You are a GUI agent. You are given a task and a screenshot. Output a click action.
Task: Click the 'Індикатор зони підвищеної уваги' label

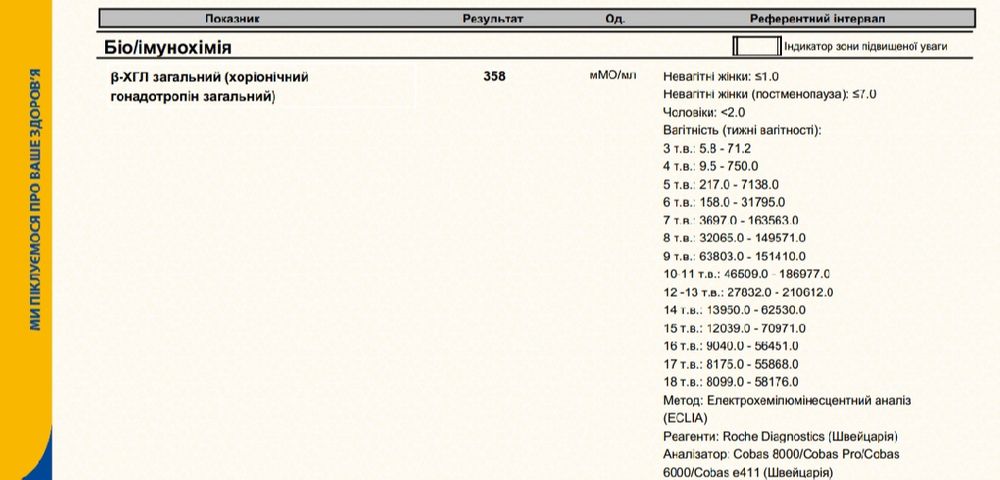865,47
